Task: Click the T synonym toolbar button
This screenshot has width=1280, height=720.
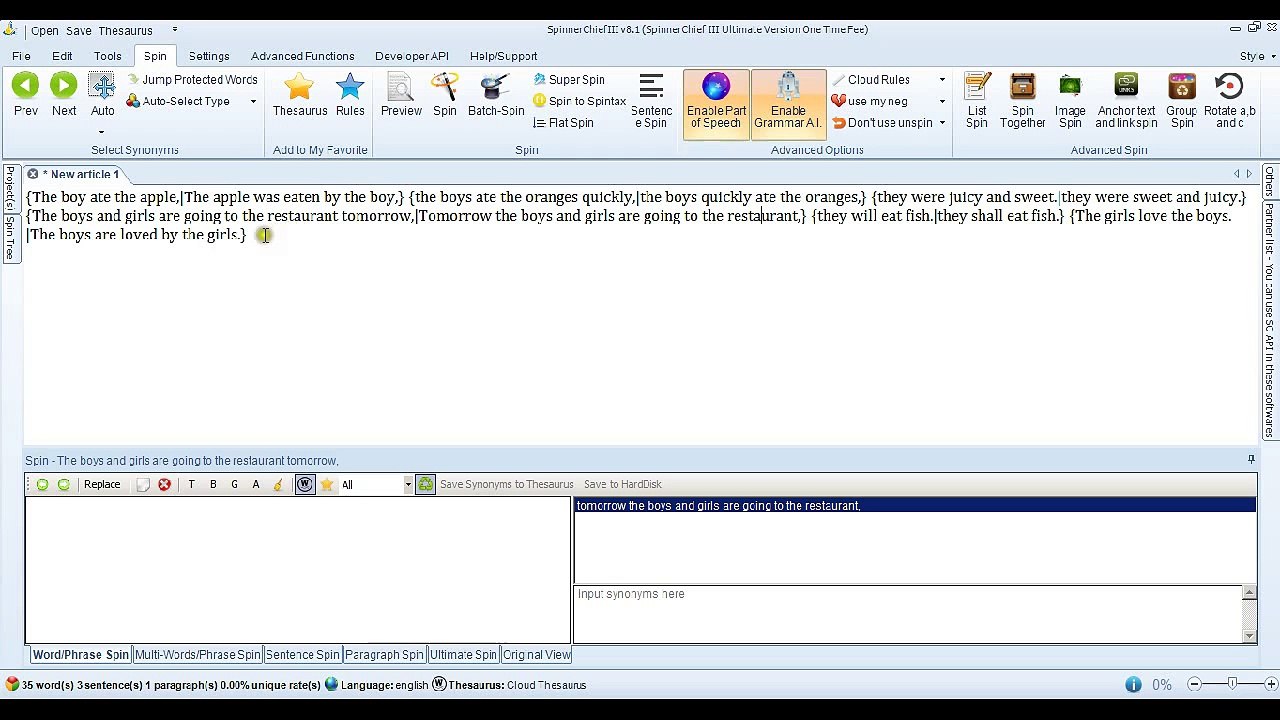Action: click(191, 485)
